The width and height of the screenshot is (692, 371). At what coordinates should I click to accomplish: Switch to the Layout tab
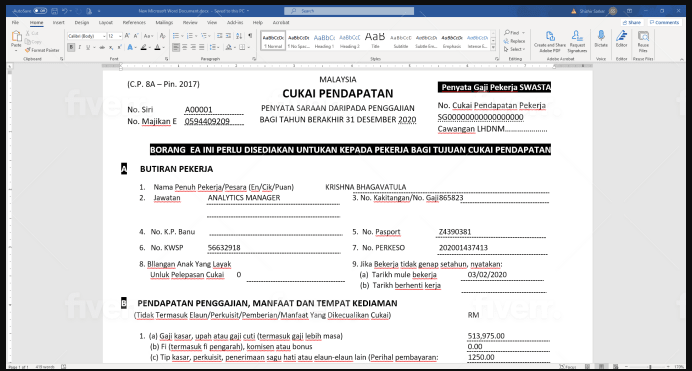[x=105, y=22]
